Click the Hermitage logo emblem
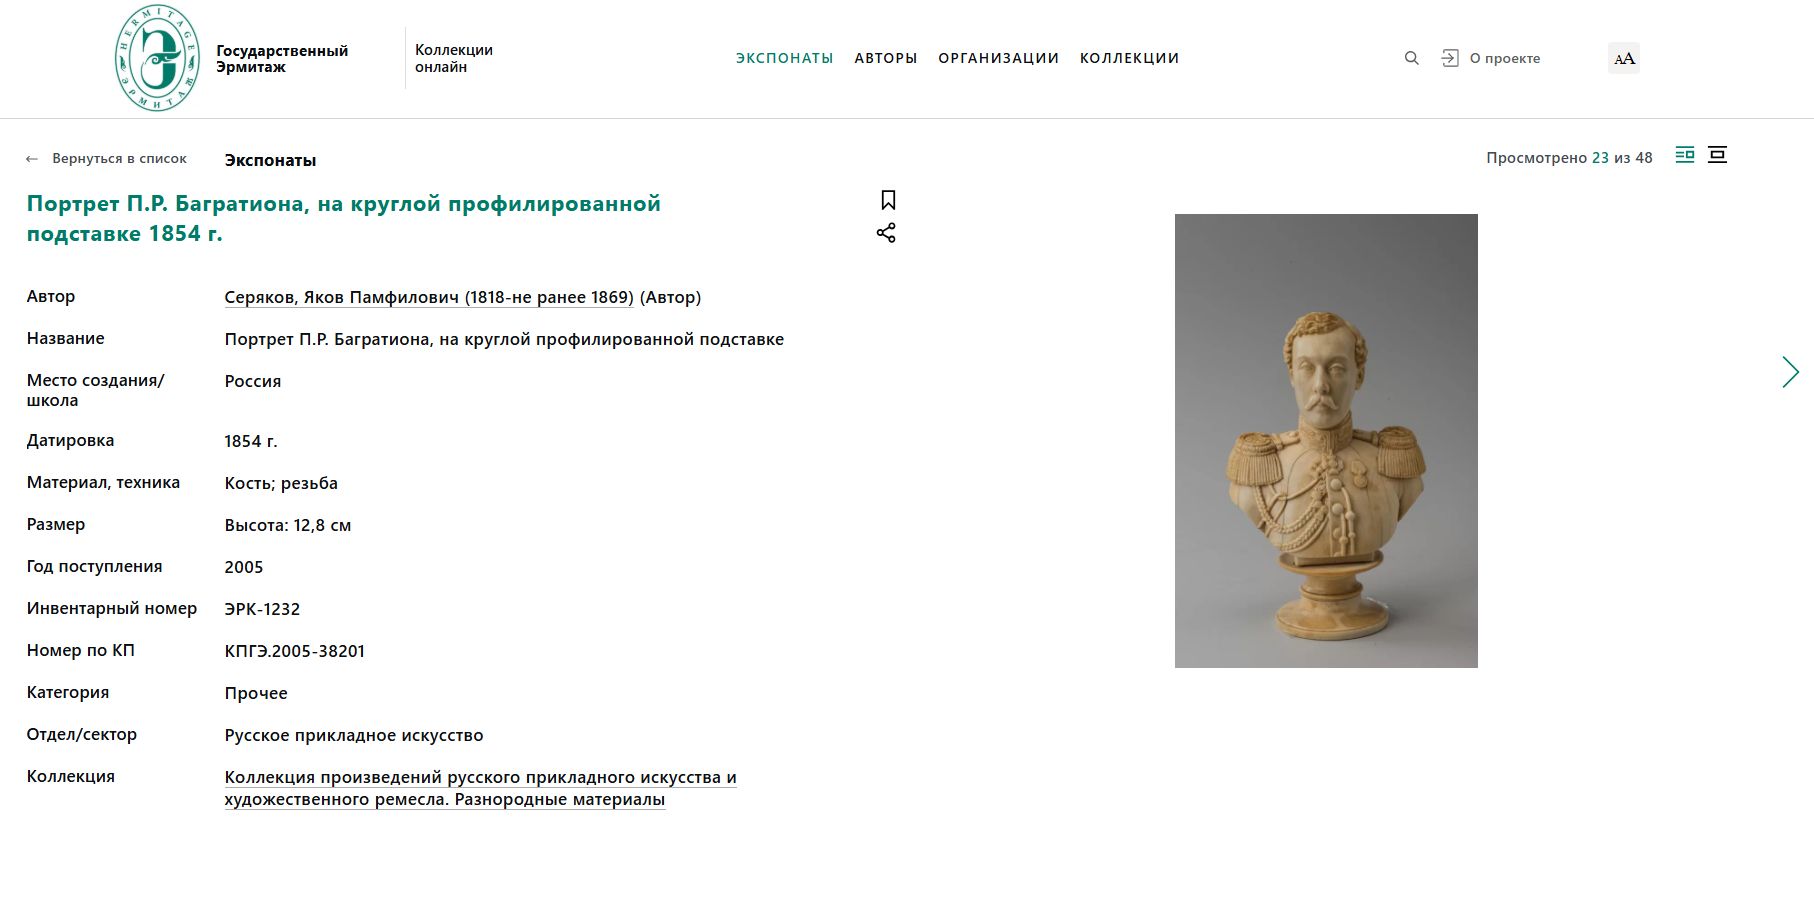Viewport: 1814px width, 908px height. click(157, 58)
